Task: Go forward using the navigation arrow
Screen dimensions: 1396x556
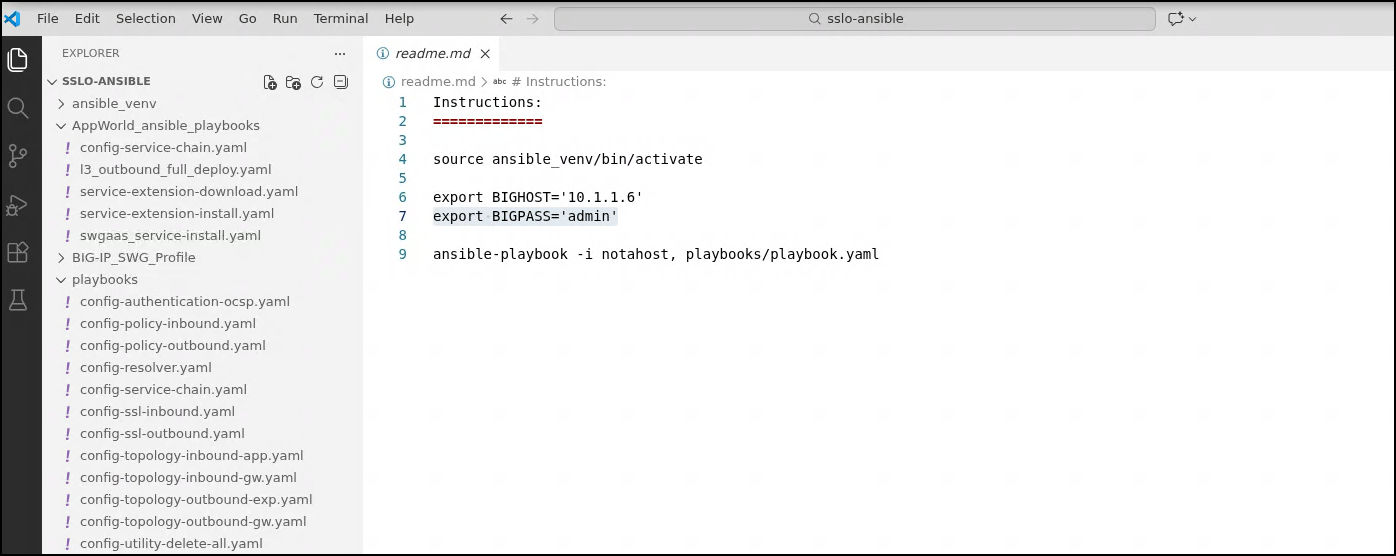Action: pyautogui.click(x=532, y=18)
